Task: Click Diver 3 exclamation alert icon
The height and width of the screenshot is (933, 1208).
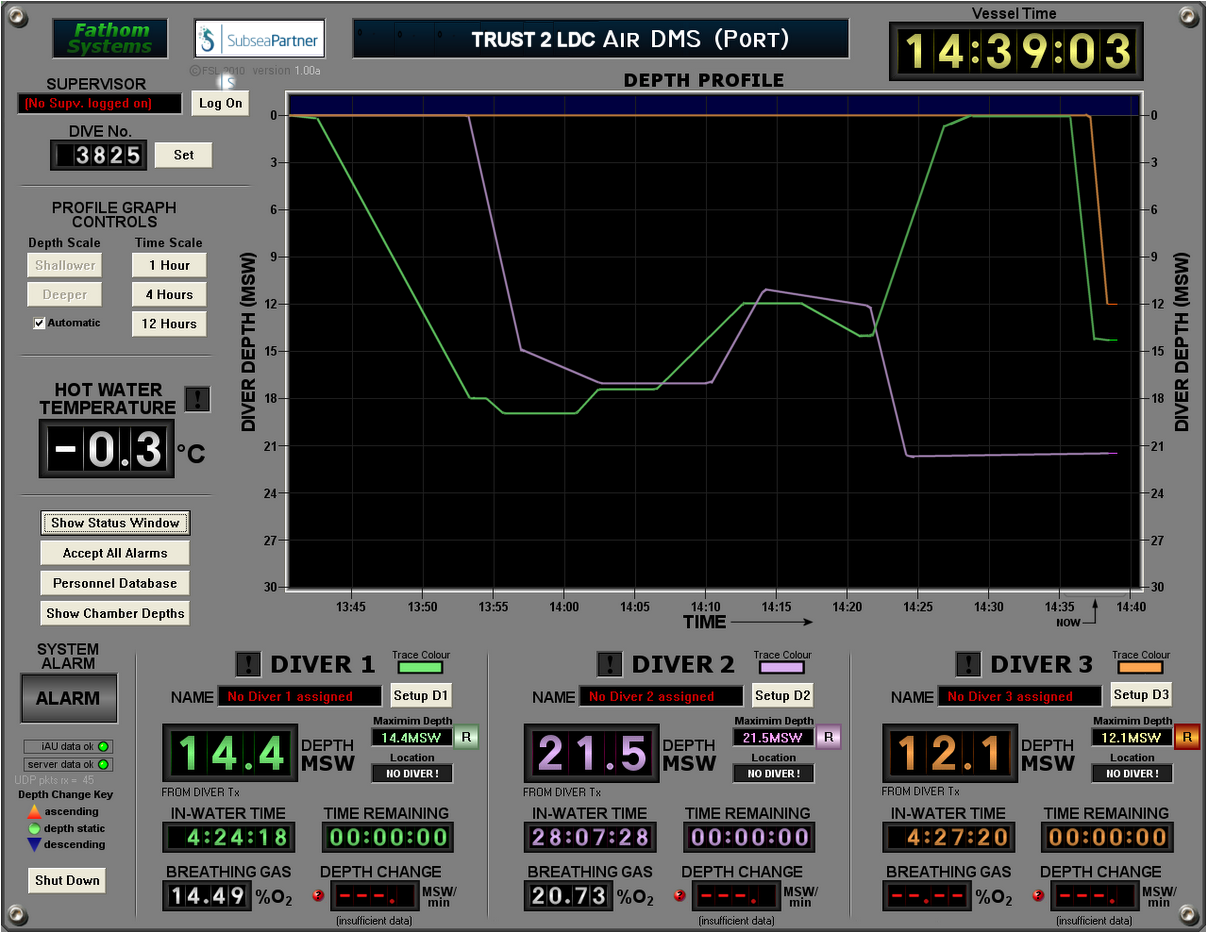Action: (968, 664)
